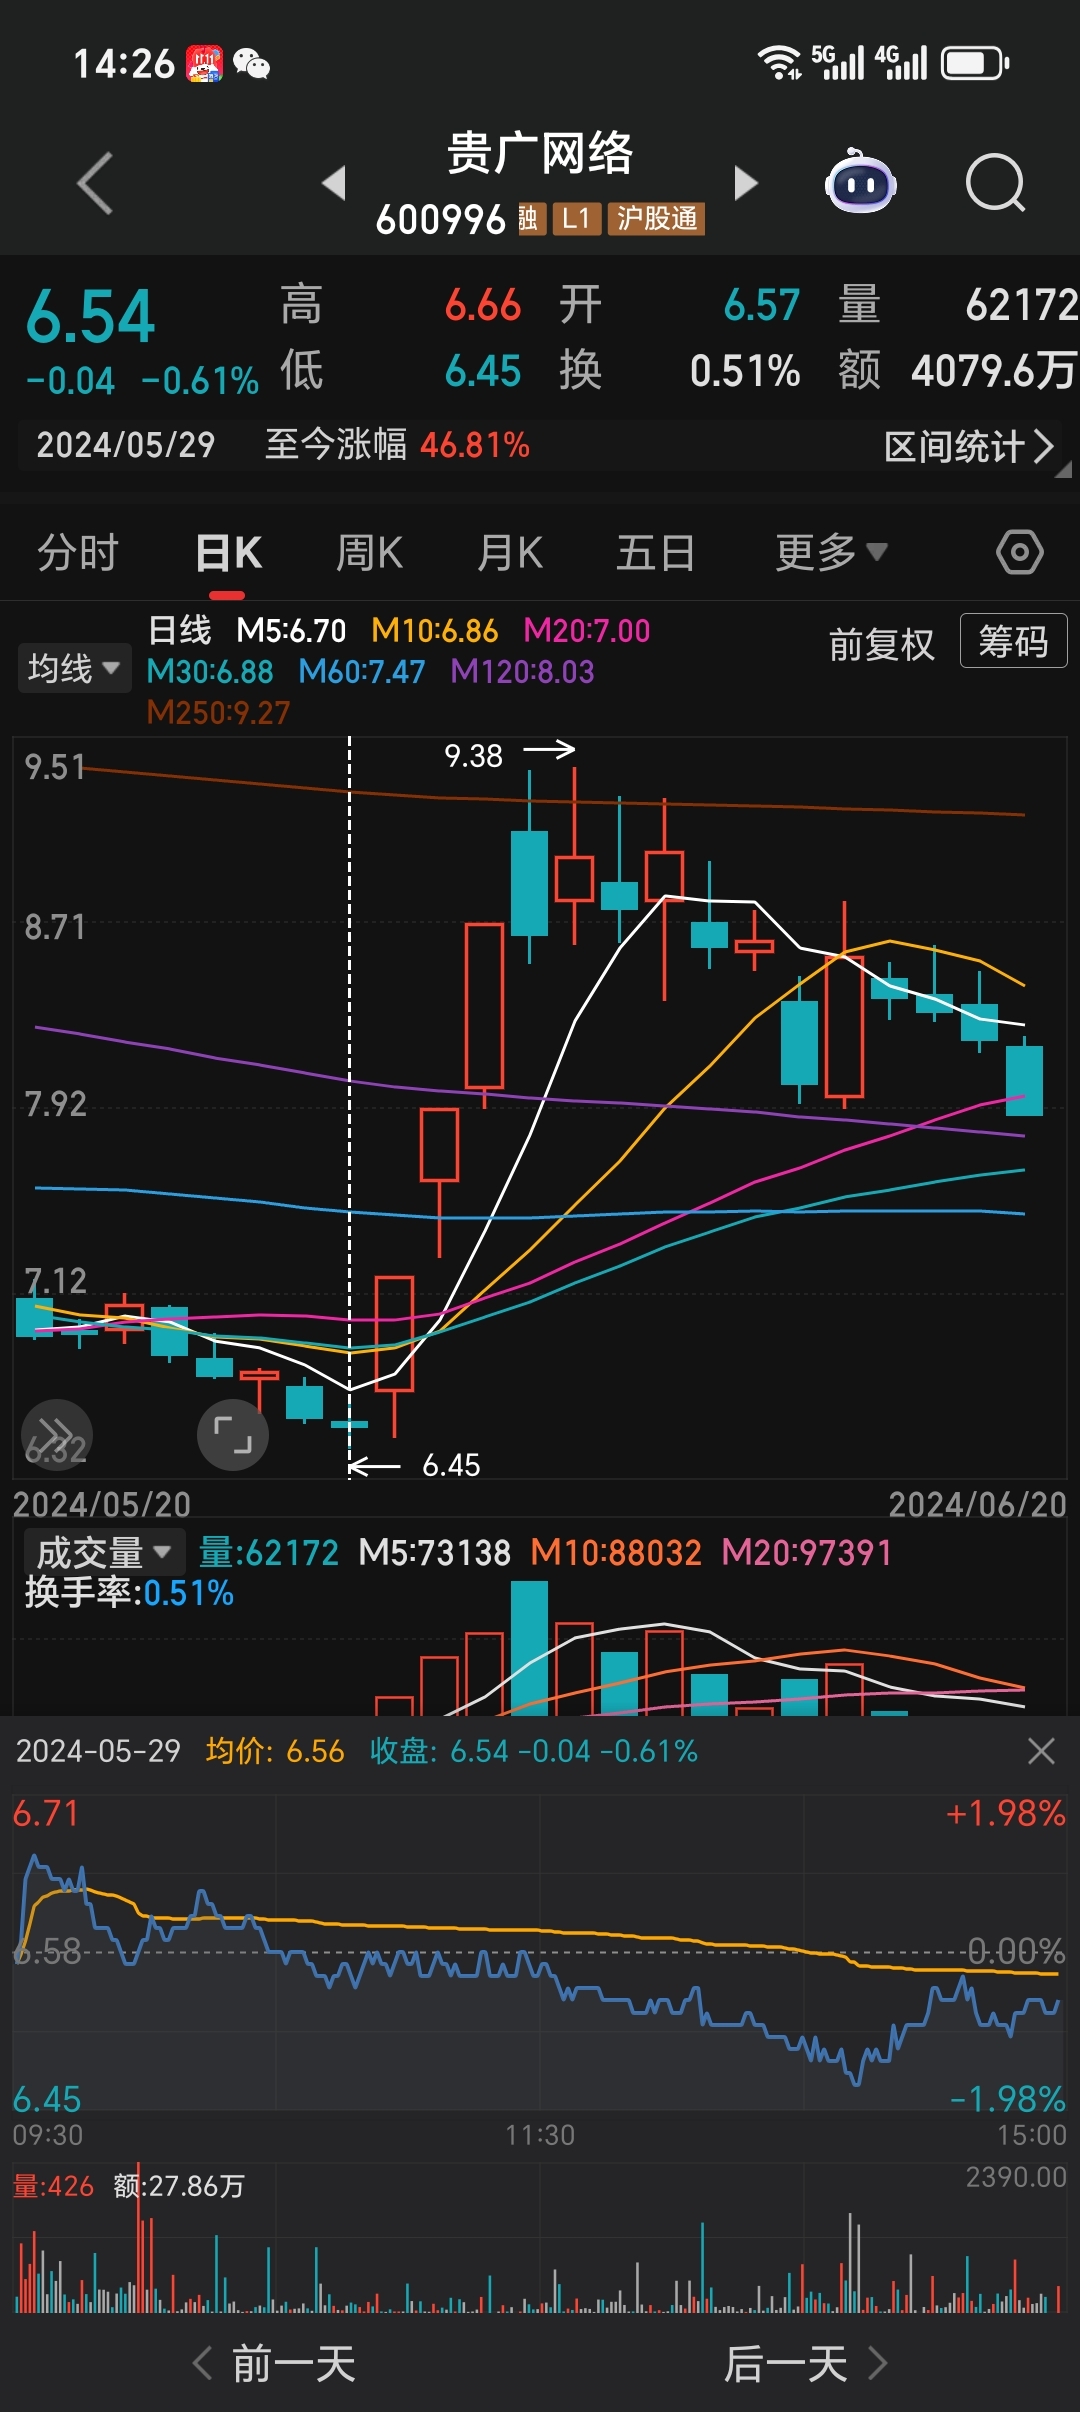The width and height of the screenshot is (1080, 2412).
Task: Tap the intraday date 2024-05-29
Action: 98,1751
